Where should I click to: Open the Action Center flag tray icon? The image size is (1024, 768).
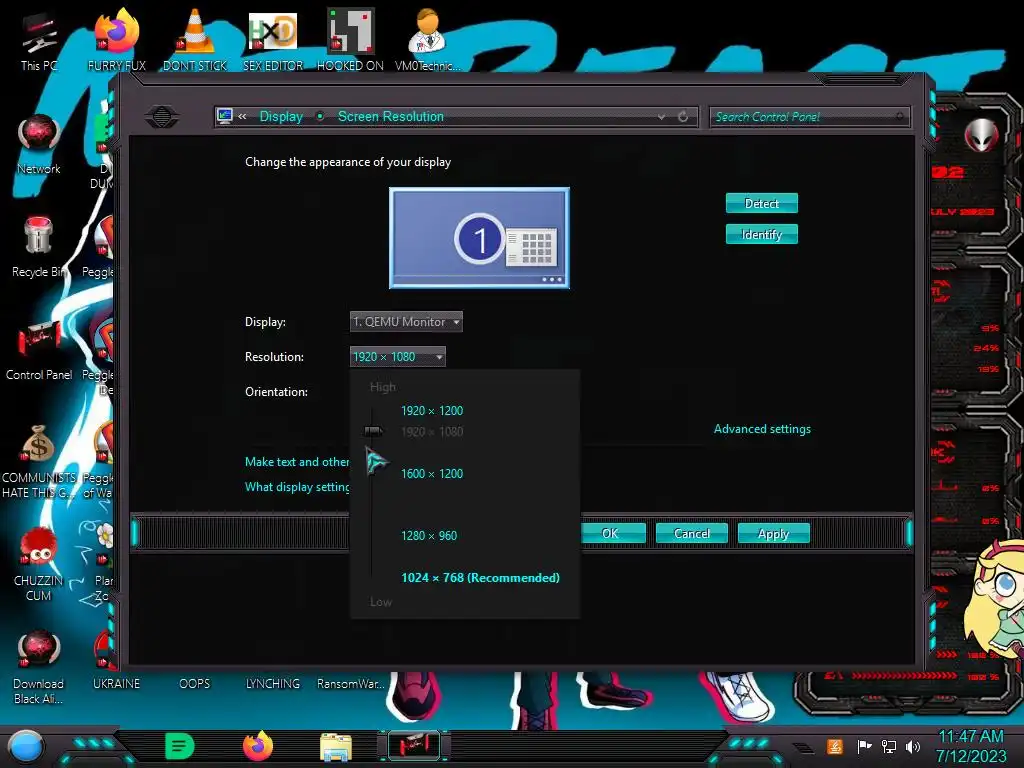point(865,746)
